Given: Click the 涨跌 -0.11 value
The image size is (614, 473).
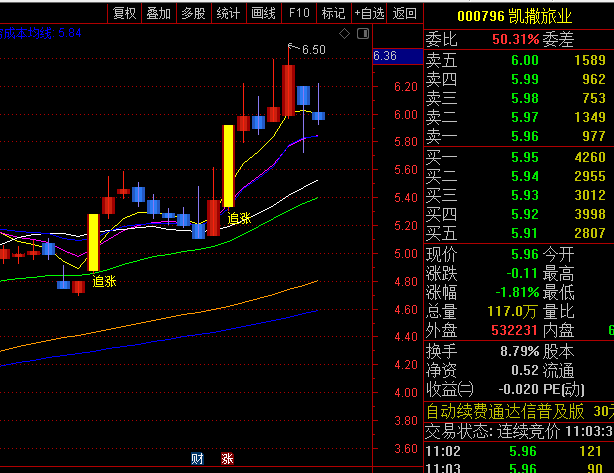Looking at the screenshot, I should pos(522,273).
